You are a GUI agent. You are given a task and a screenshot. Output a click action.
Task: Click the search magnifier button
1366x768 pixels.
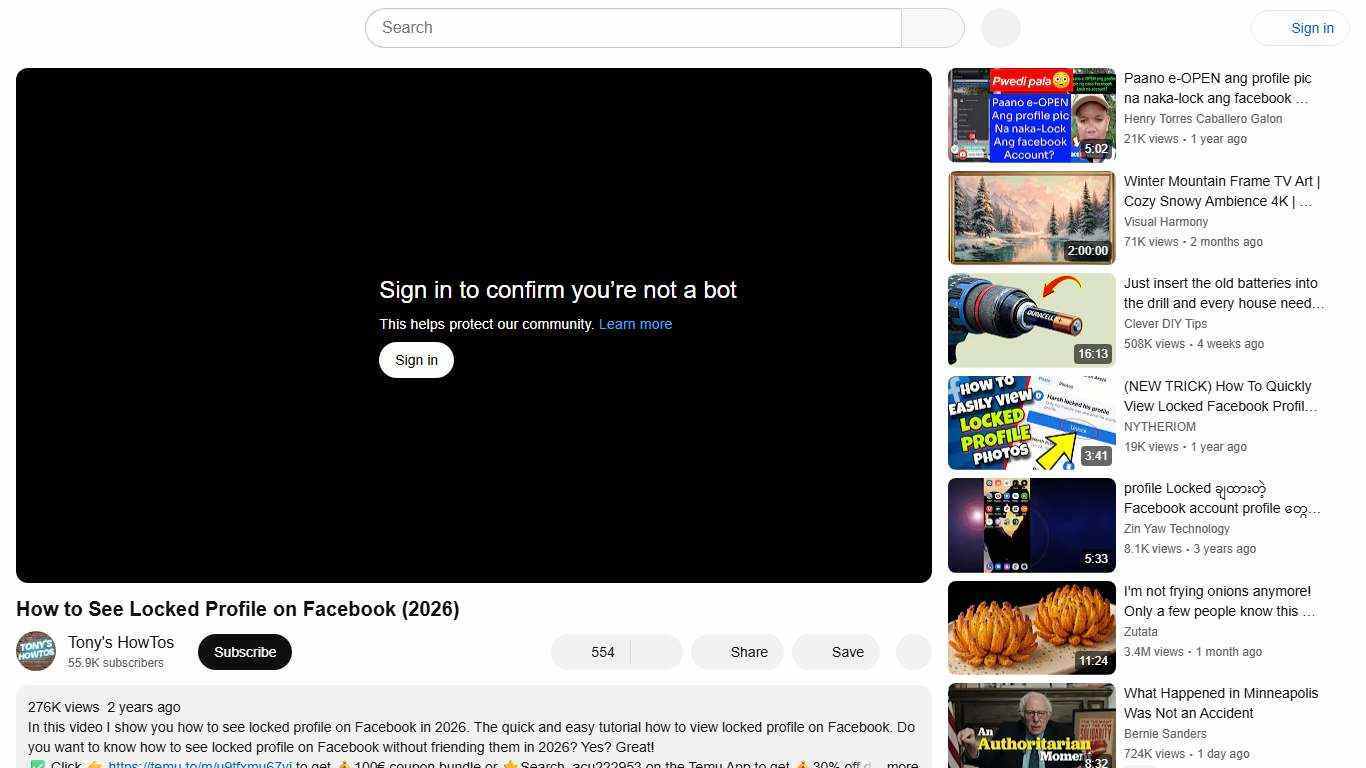click(931, 27)
